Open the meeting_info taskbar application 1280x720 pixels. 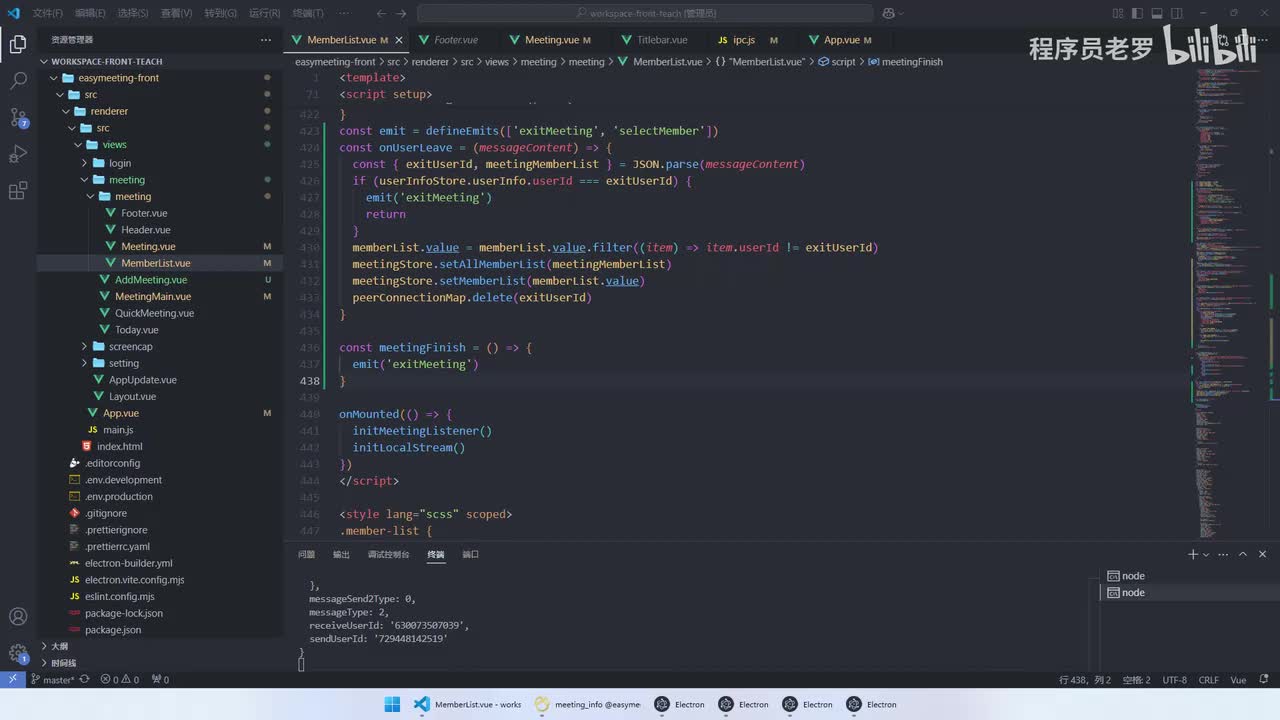[x=588, y=704]
